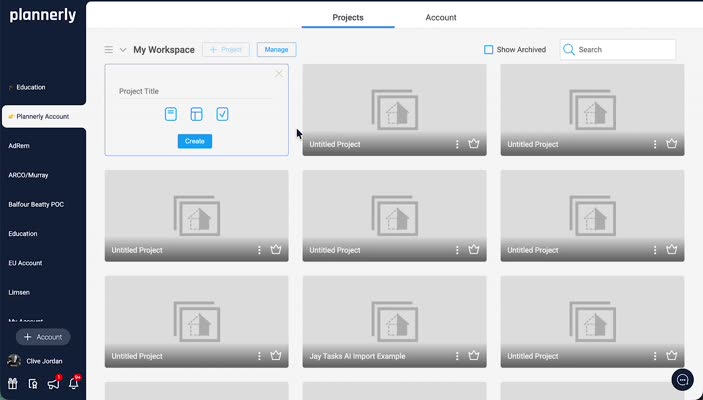The image size is (703, 400).
Task: Switch to the Projects tab
Action: pos(348,17)
